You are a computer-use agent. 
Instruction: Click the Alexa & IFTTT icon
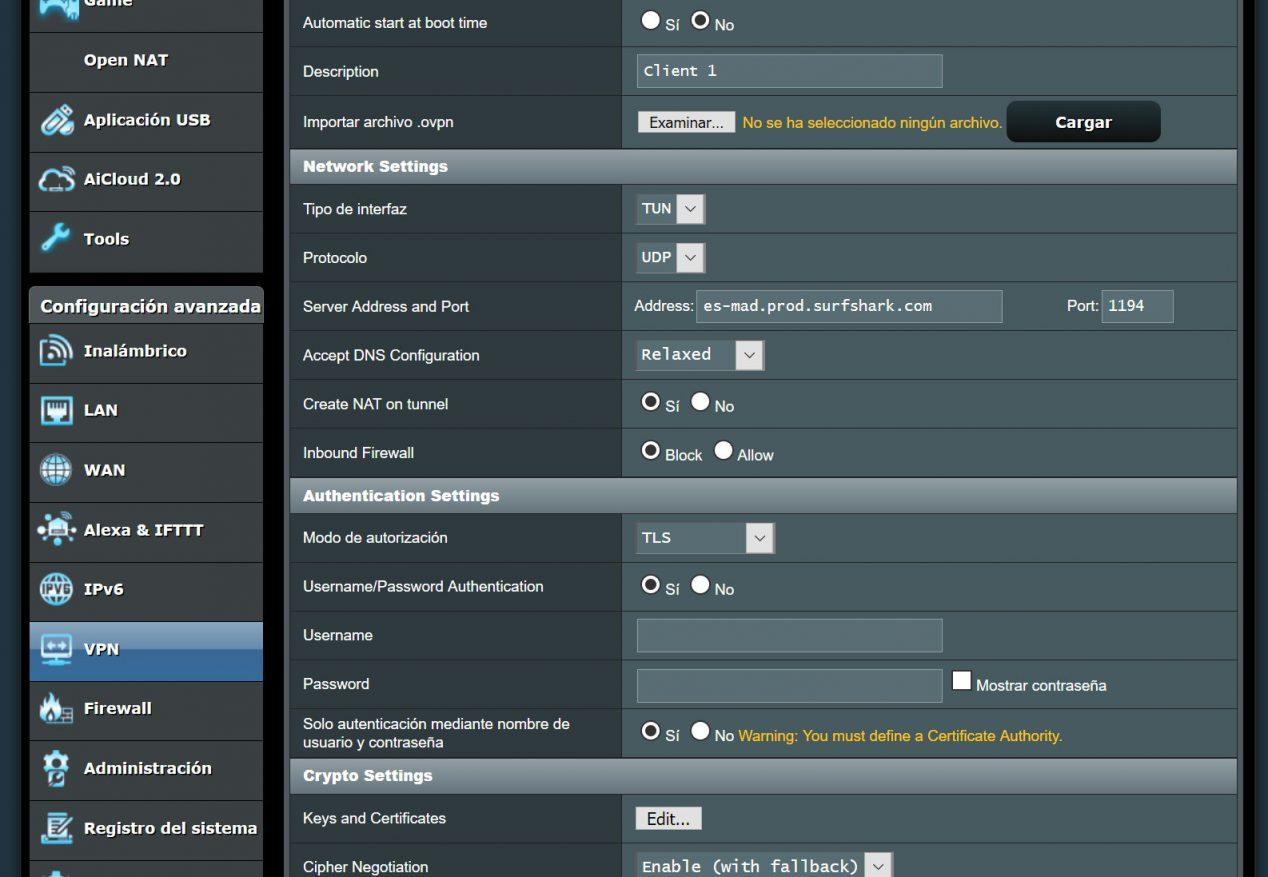tap(57, 530)
